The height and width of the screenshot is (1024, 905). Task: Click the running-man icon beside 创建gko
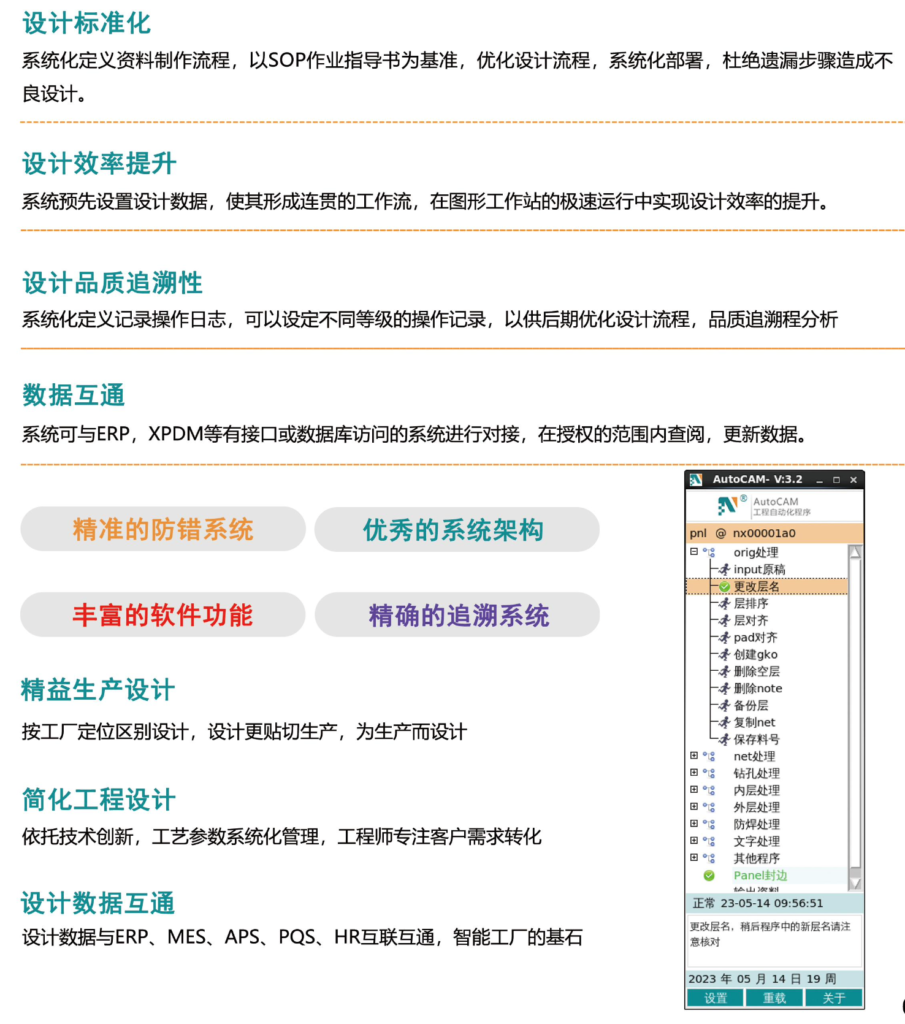pyautogui.click(x=724, y=654)
